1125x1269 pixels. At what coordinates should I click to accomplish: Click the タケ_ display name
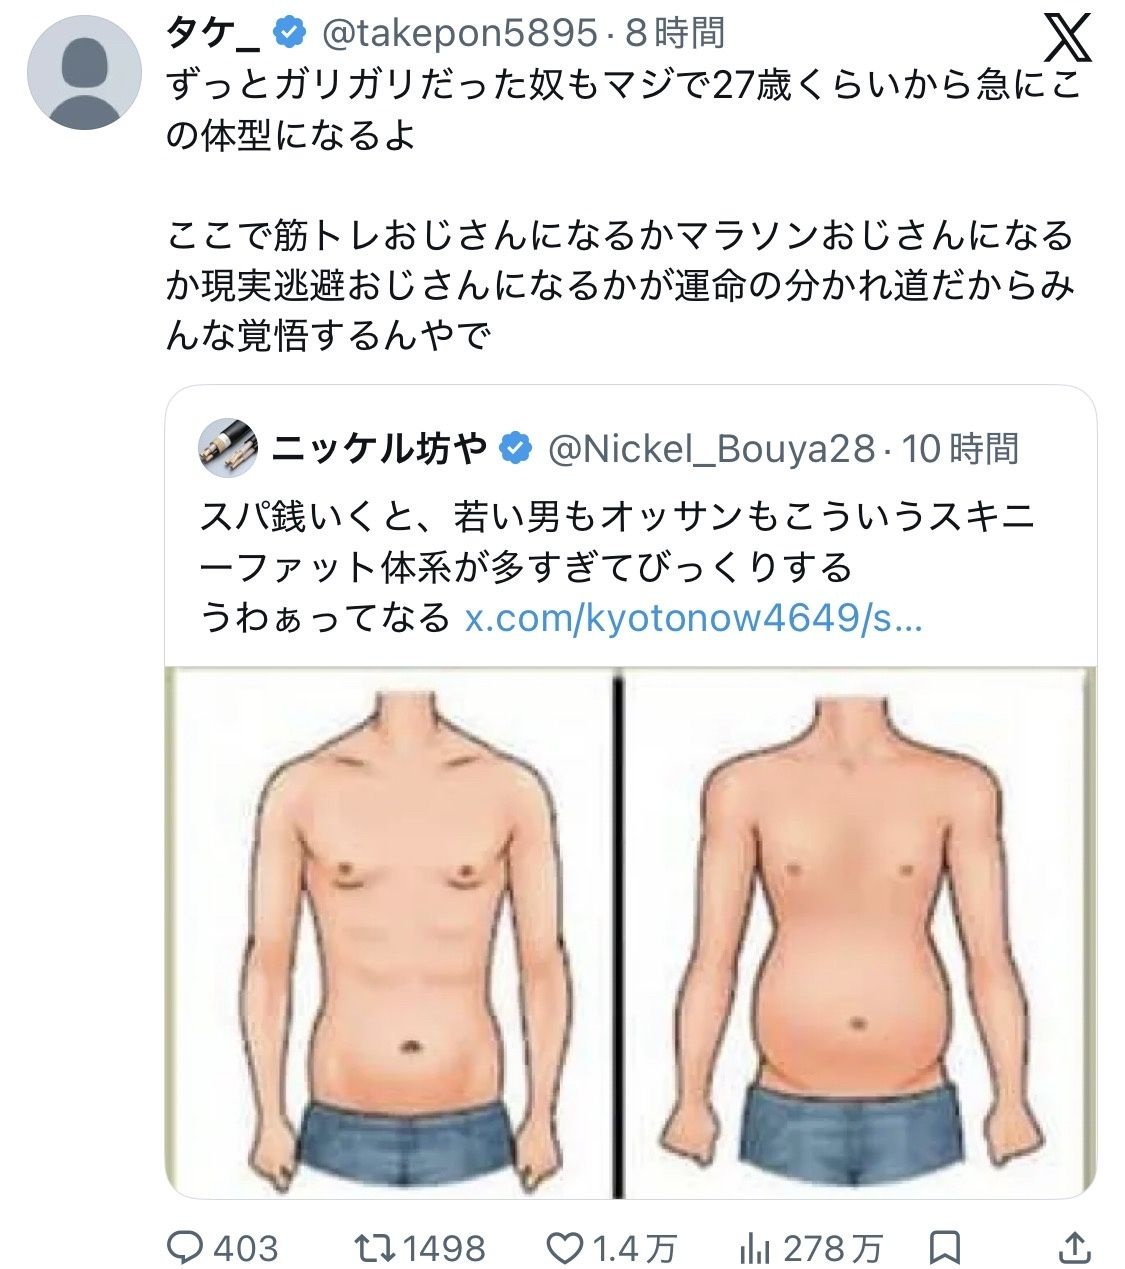(214, 33)
